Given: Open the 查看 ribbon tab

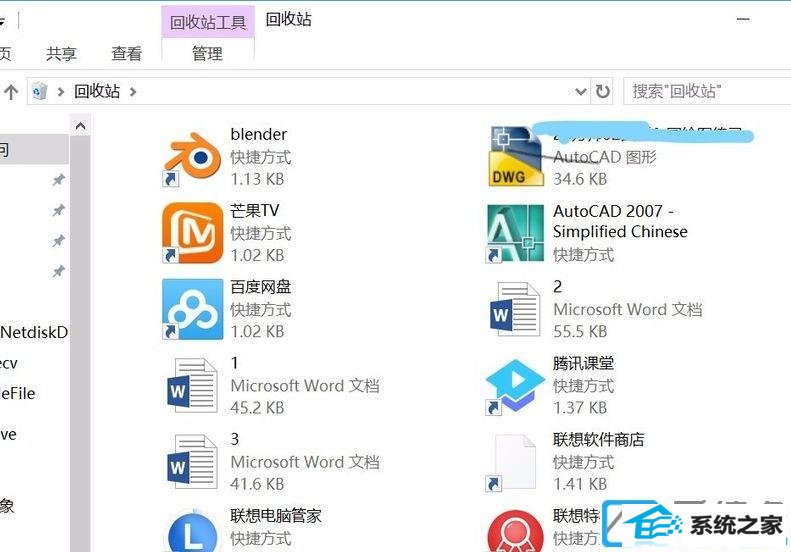Looking at the screenshot, I should (x=127, y=53).
